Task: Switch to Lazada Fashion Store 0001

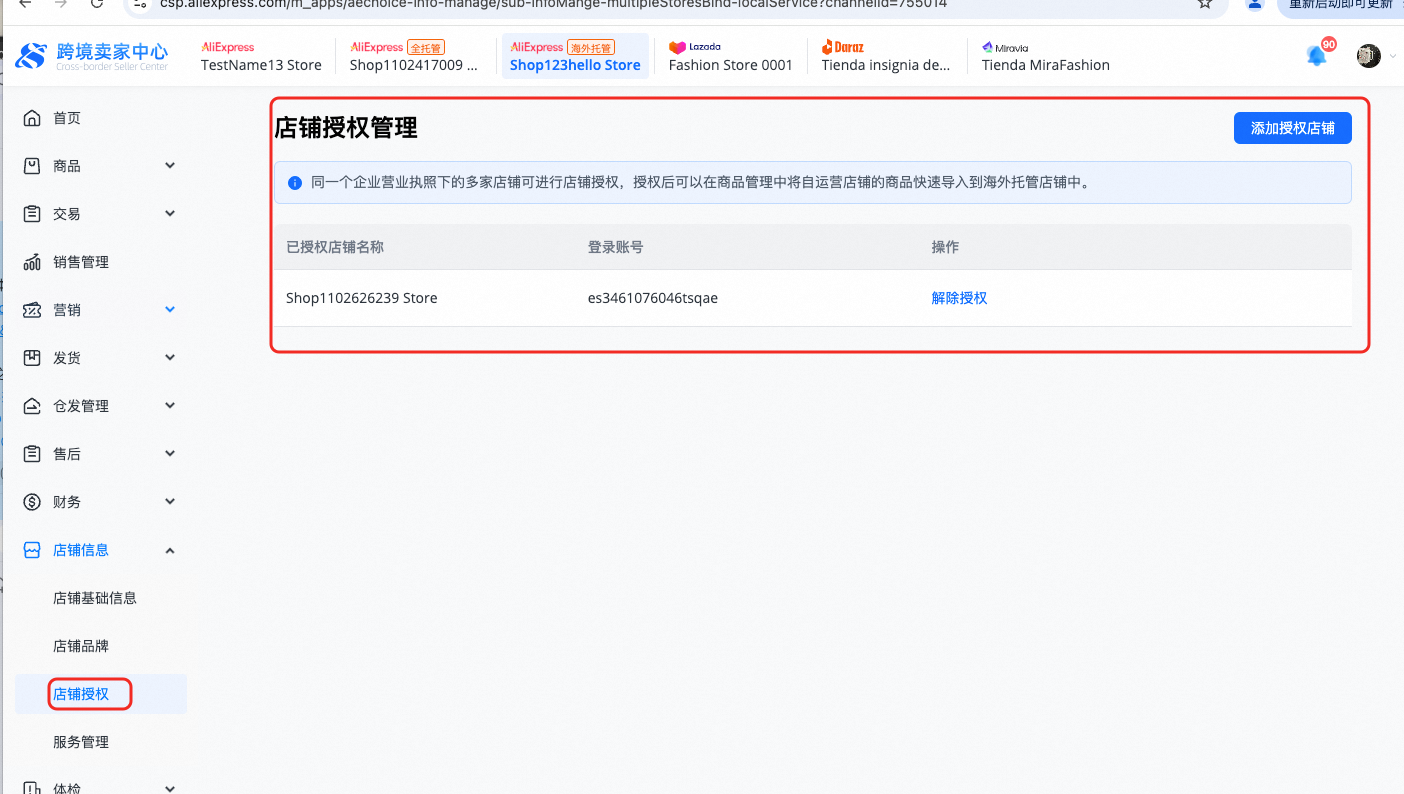Action: point(730,56)
